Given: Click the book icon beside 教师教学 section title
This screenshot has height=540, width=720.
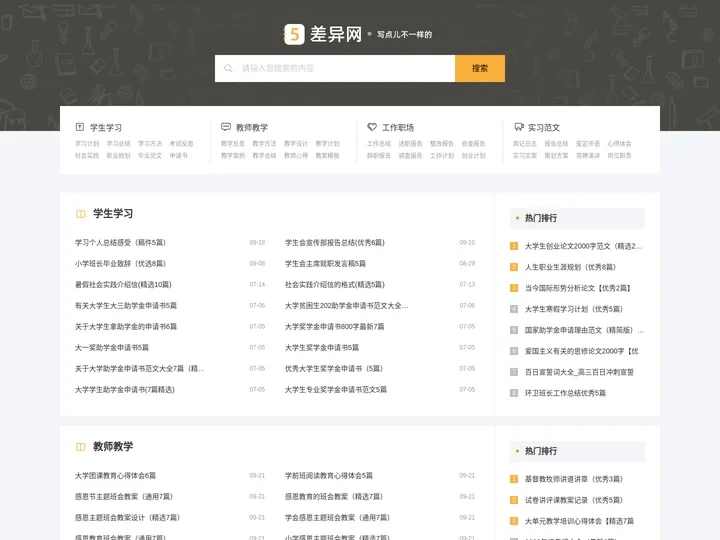Looking at the screenshot, I should (81, 447).
